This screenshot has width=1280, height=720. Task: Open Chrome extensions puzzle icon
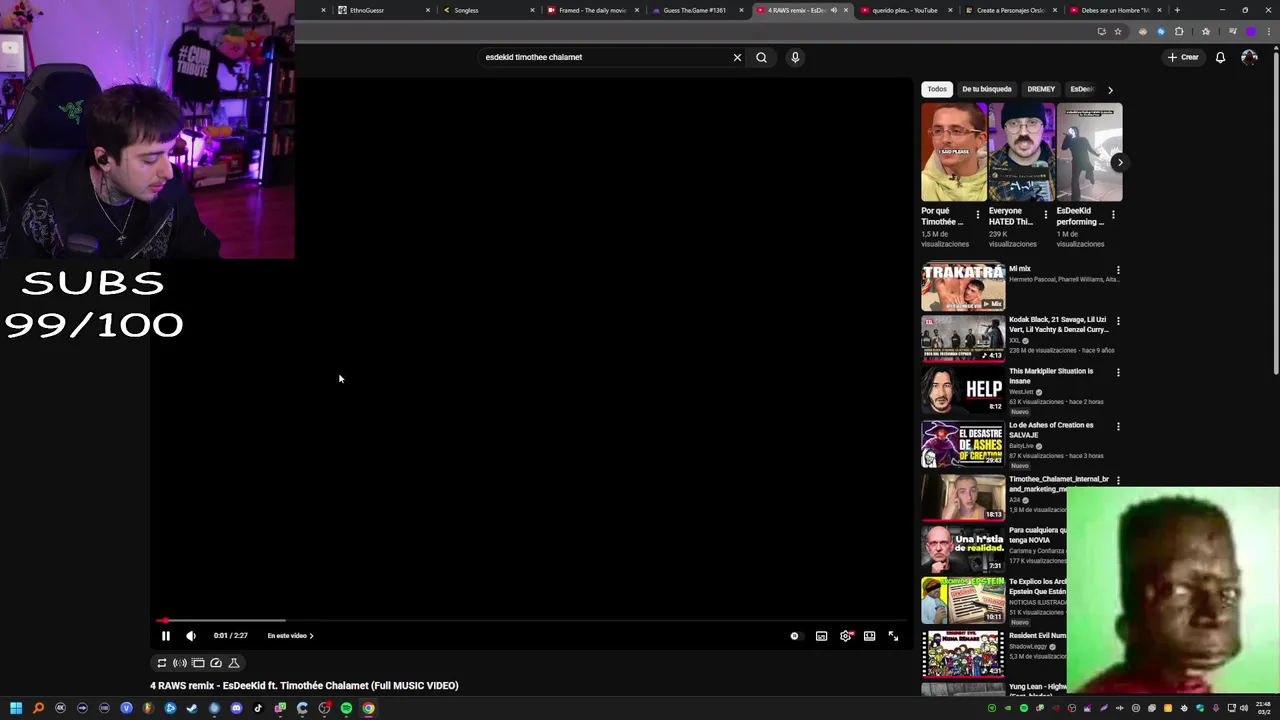click(x=1179, y=32)
